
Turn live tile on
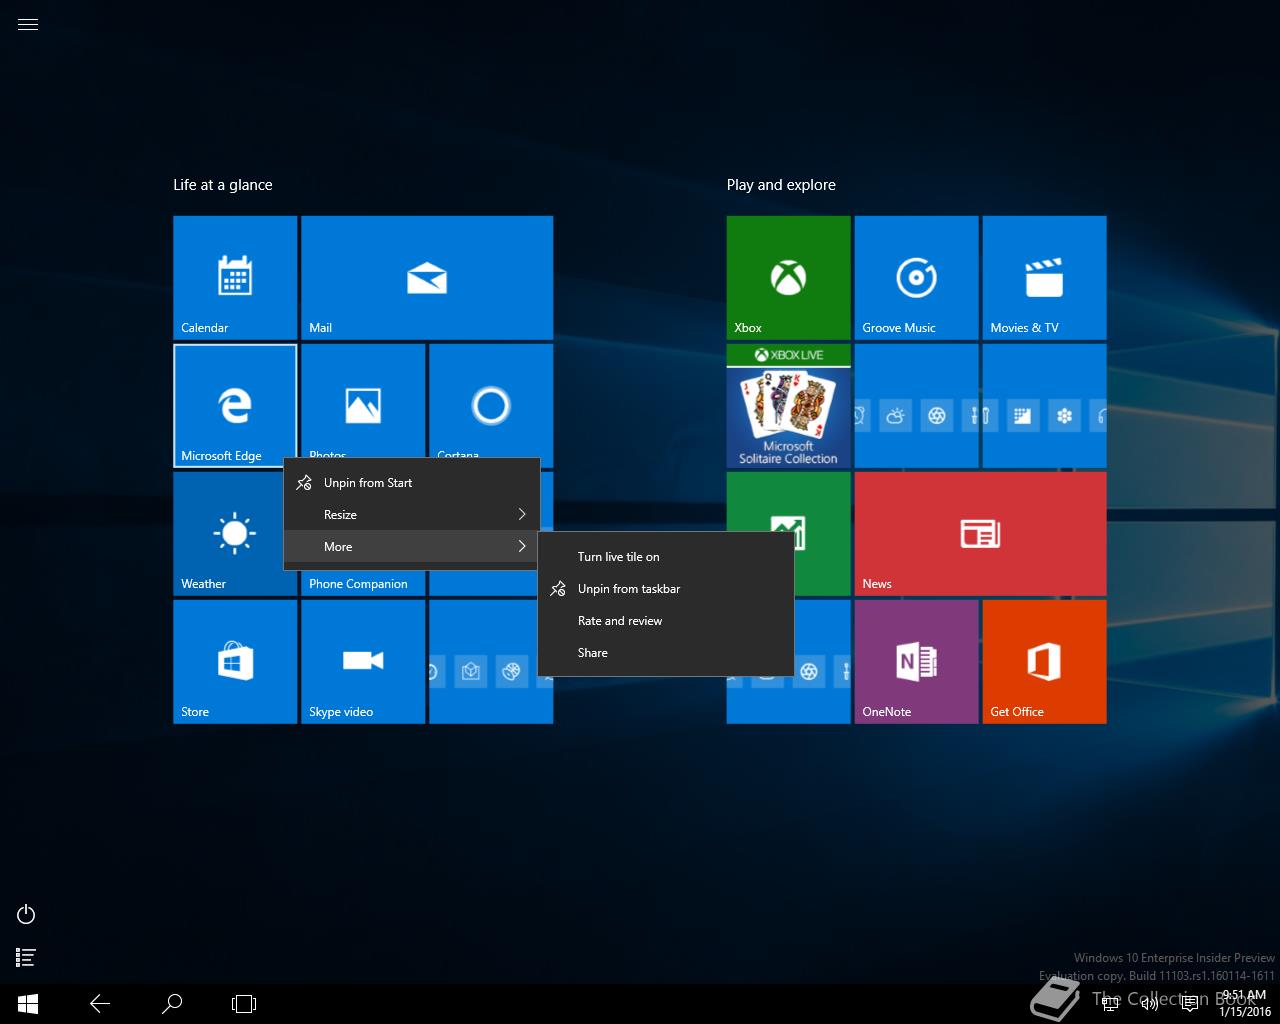tap(618, 557)
